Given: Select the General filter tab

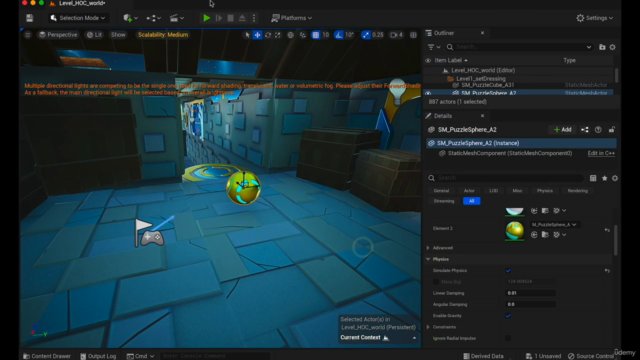Looking at the screenshot, I should 441,191.
